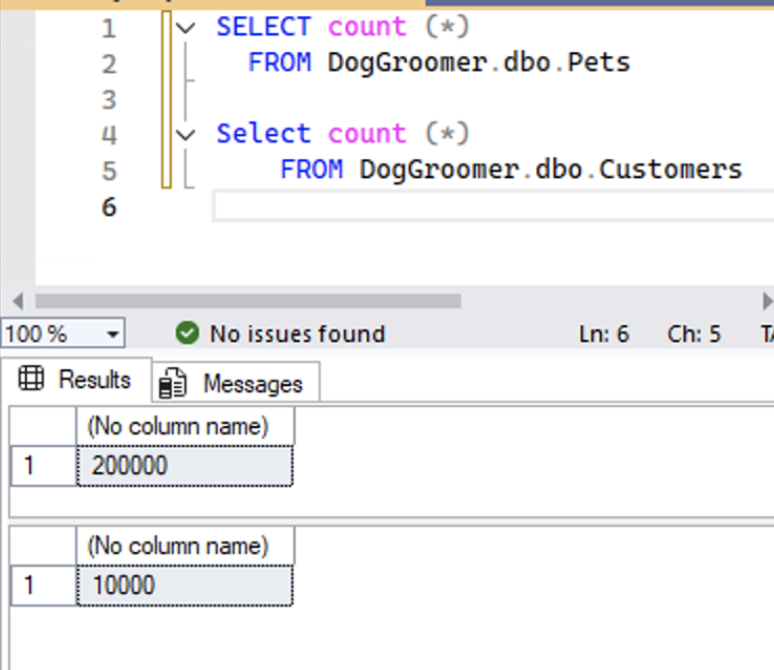Viewport: 774px width, 670px height.
Task: Click the first grid's (No column name) header
Action: [x=185, y=427]
